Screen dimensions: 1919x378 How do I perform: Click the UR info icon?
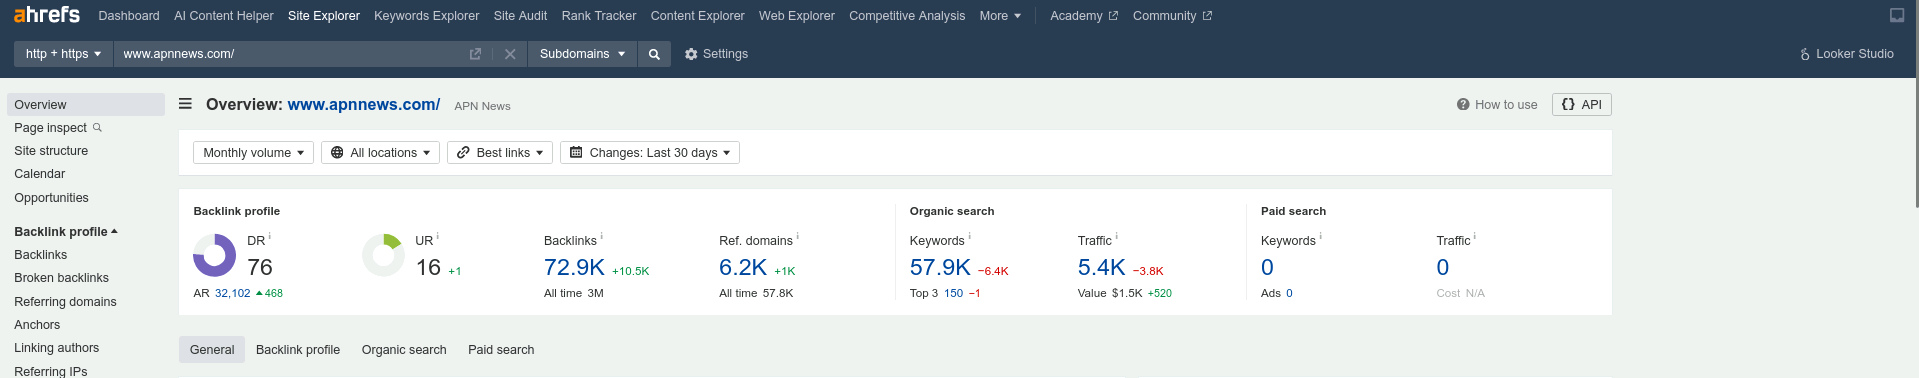[x=438, y=236]
